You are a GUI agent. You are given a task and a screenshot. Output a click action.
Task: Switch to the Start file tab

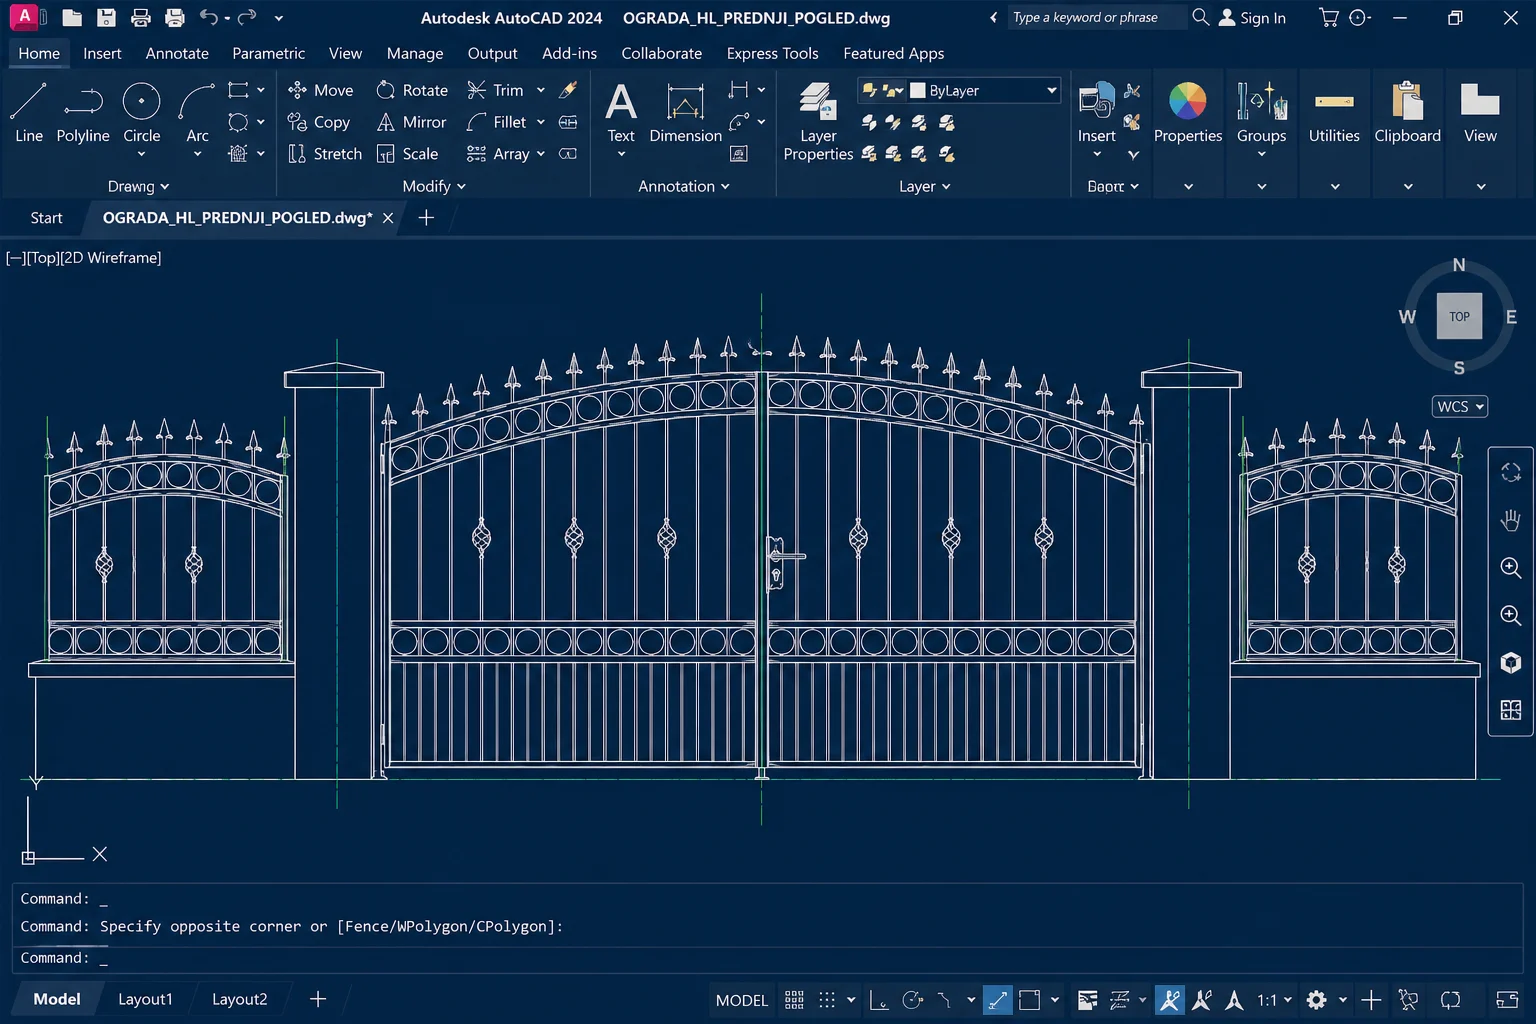pos(46,218)
